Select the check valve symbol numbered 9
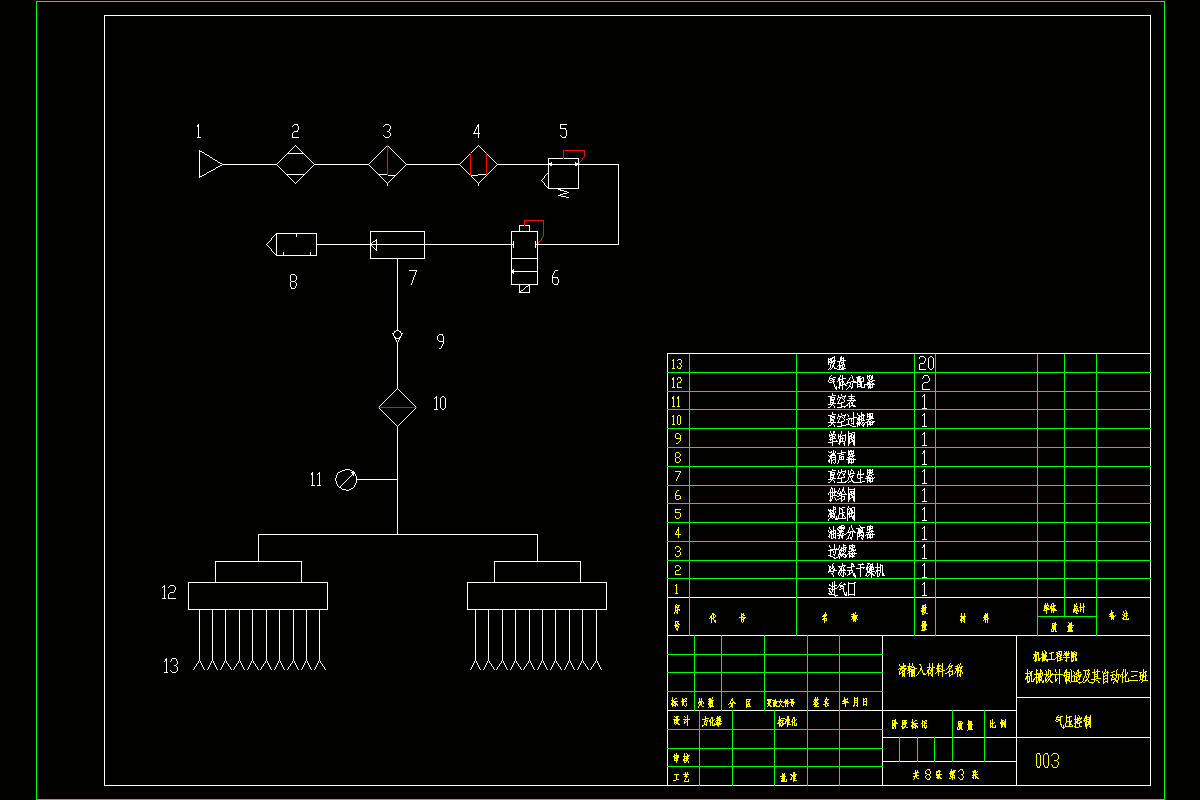This screenshot has height=800, width=1200. coord(398,335)
